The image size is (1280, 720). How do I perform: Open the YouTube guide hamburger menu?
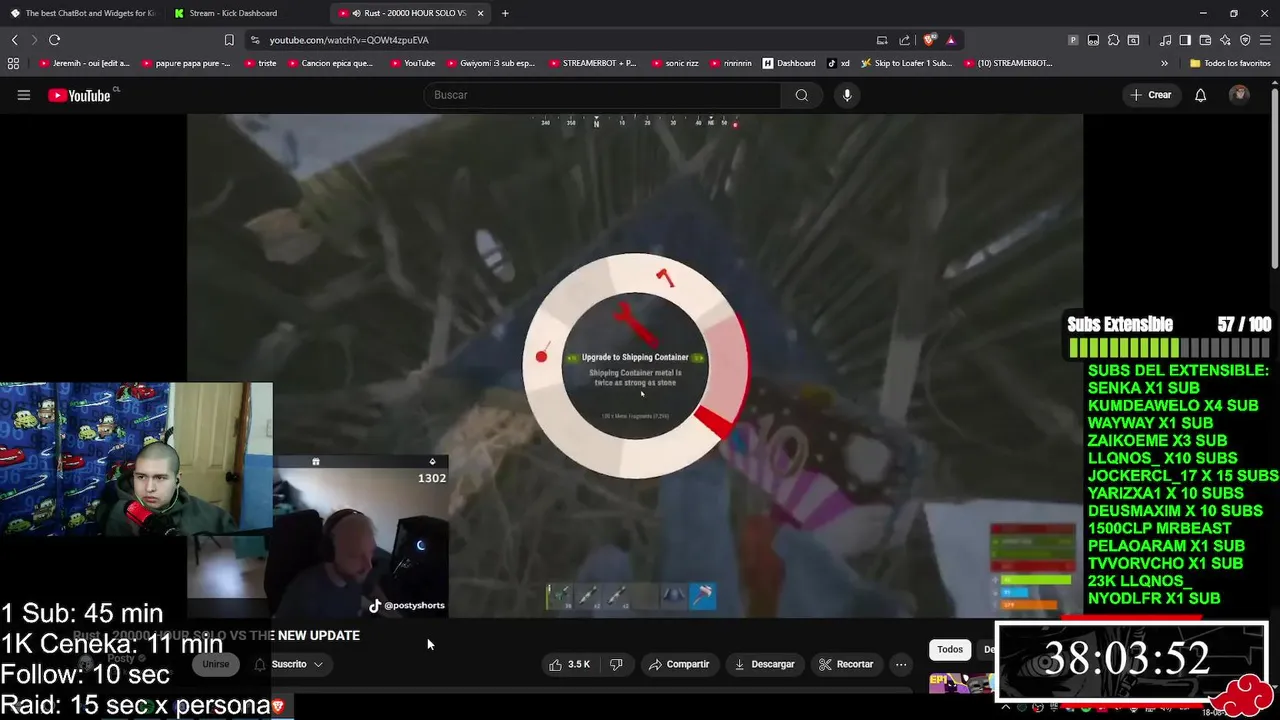(24, 95)
